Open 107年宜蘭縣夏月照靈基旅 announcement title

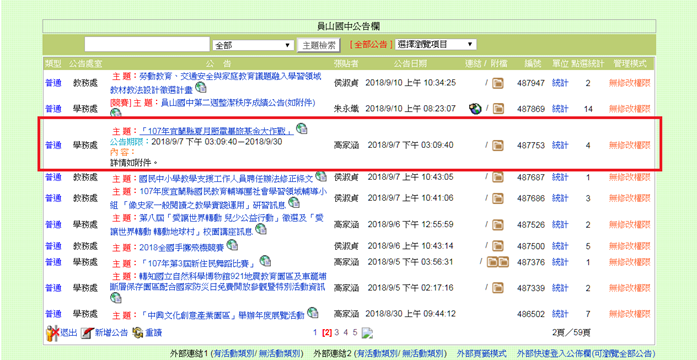click(x=217, y=131)
